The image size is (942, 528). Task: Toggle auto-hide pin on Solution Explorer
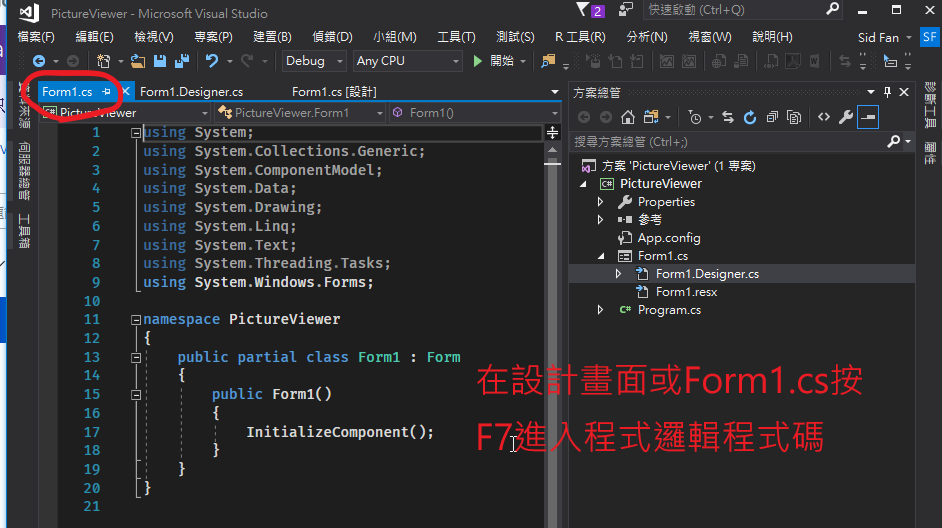pos(887,92)
